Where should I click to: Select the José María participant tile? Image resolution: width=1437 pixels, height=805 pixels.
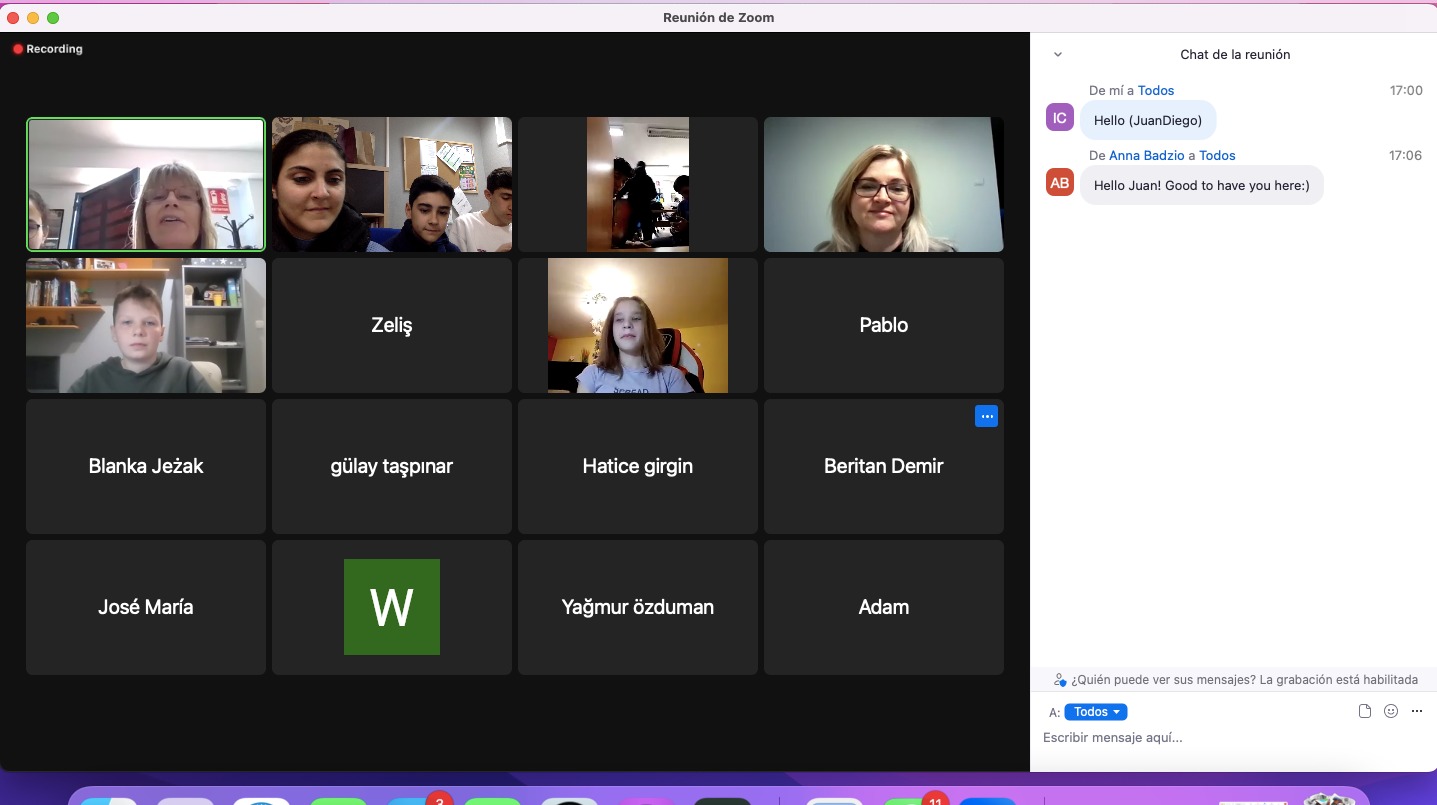146,607
